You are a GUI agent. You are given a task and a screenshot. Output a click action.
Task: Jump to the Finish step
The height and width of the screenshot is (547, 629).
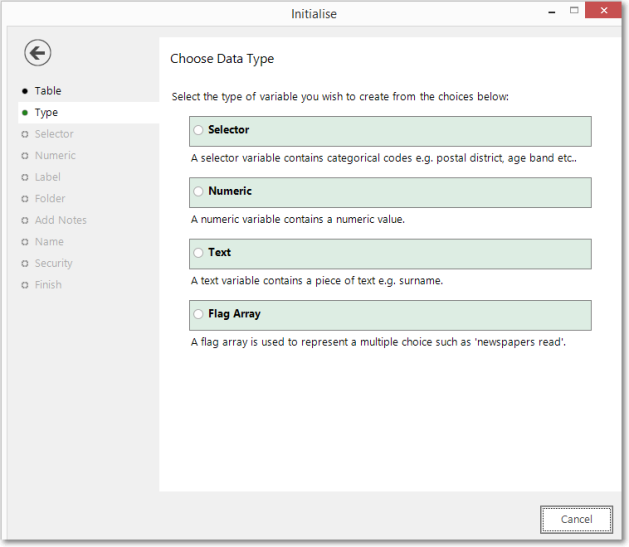(x=48, y=285)
